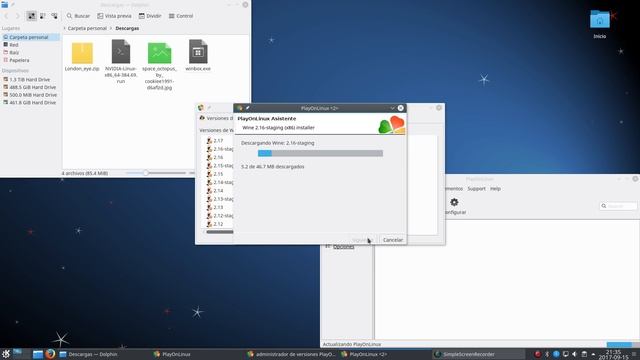Screen dimensions: 640x360
Task: Click the red recording tray icon
Action: [538, 354]
